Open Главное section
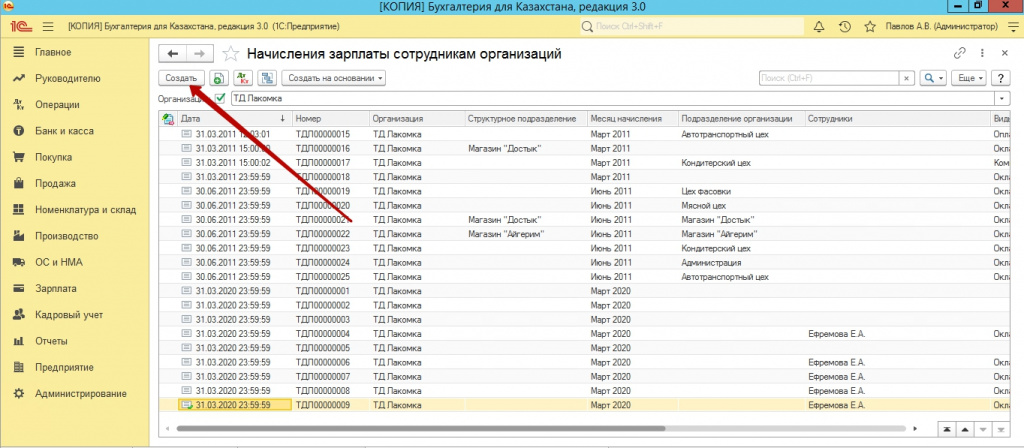The image size is (1024, 448). 54,52
